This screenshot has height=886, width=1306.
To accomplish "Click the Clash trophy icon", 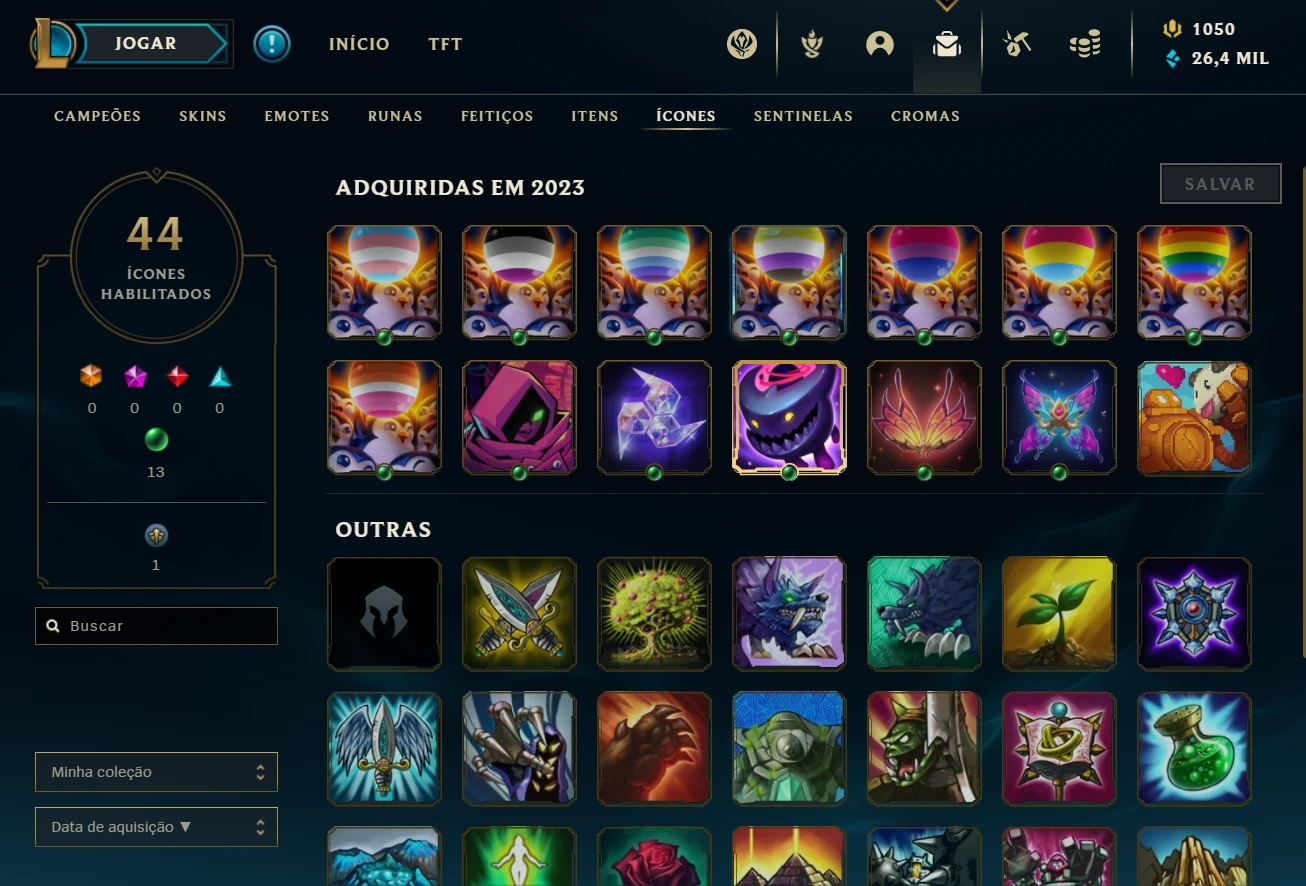I will click(x=812, y=44).
